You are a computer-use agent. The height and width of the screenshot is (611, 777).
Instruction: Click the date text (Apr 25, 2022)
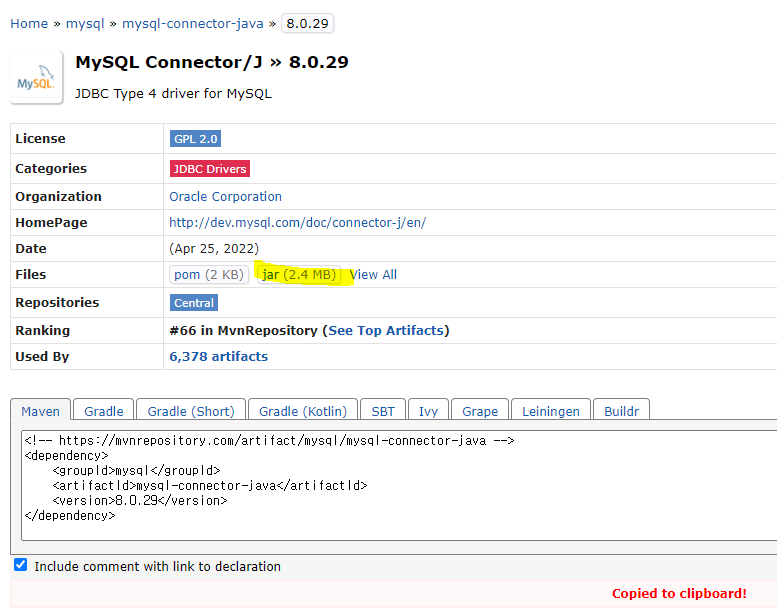click(214, 249)
